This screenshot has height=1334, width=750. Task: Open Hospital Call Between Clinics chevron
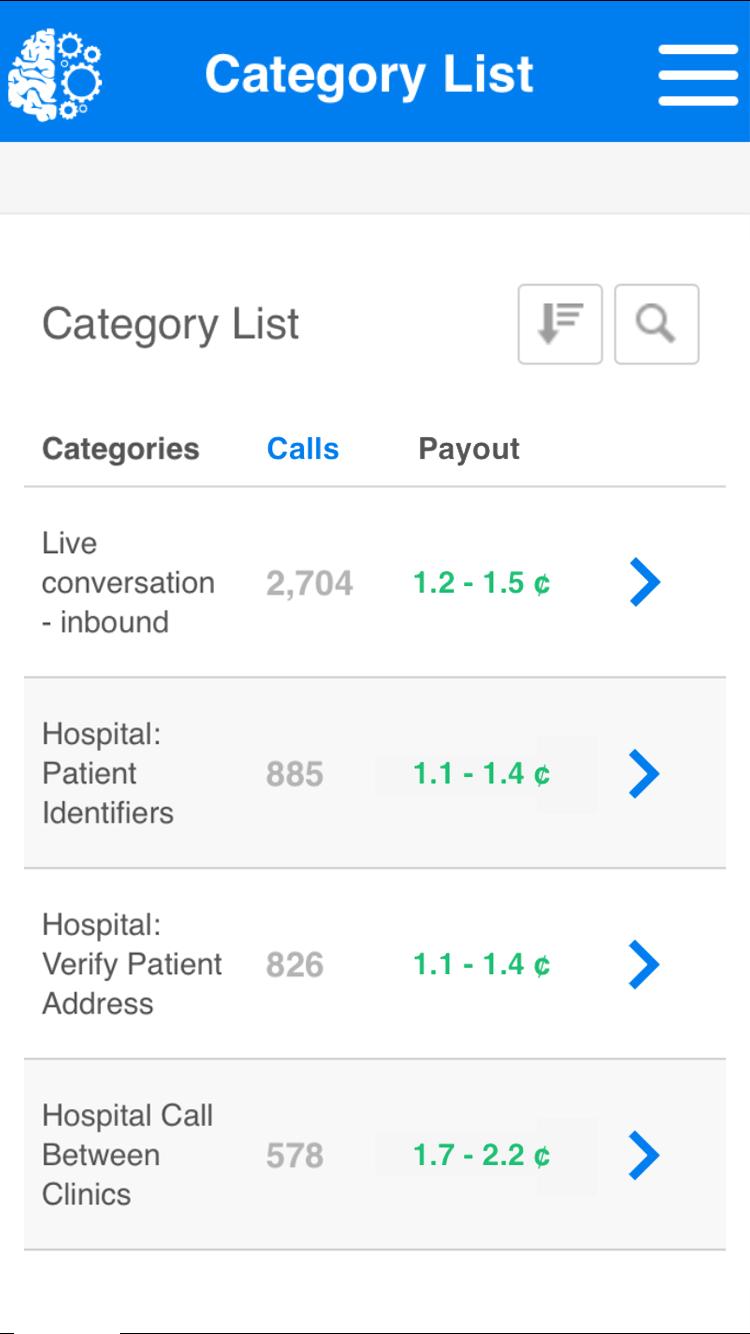[645, 1155]
